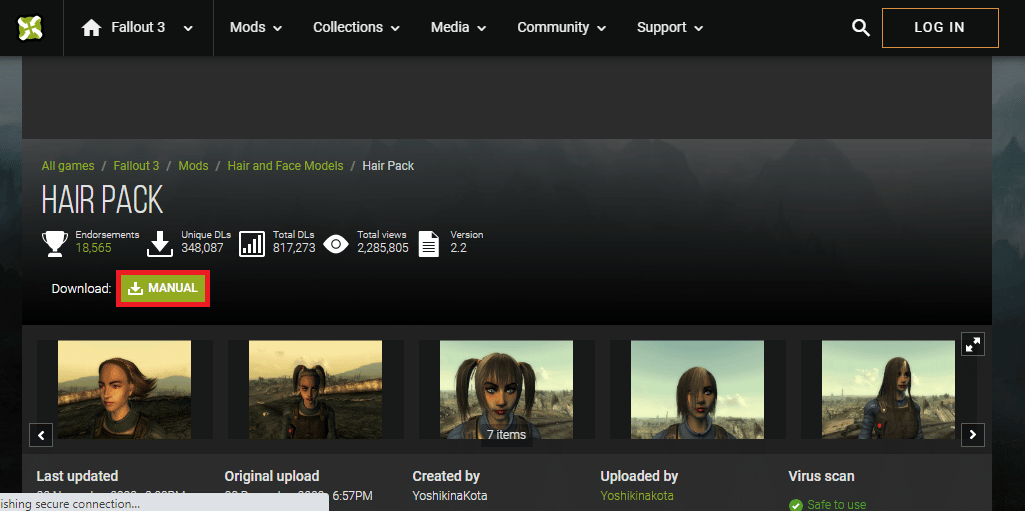Open fourth thumbnail with bob haircut

(x=697, y=389)
